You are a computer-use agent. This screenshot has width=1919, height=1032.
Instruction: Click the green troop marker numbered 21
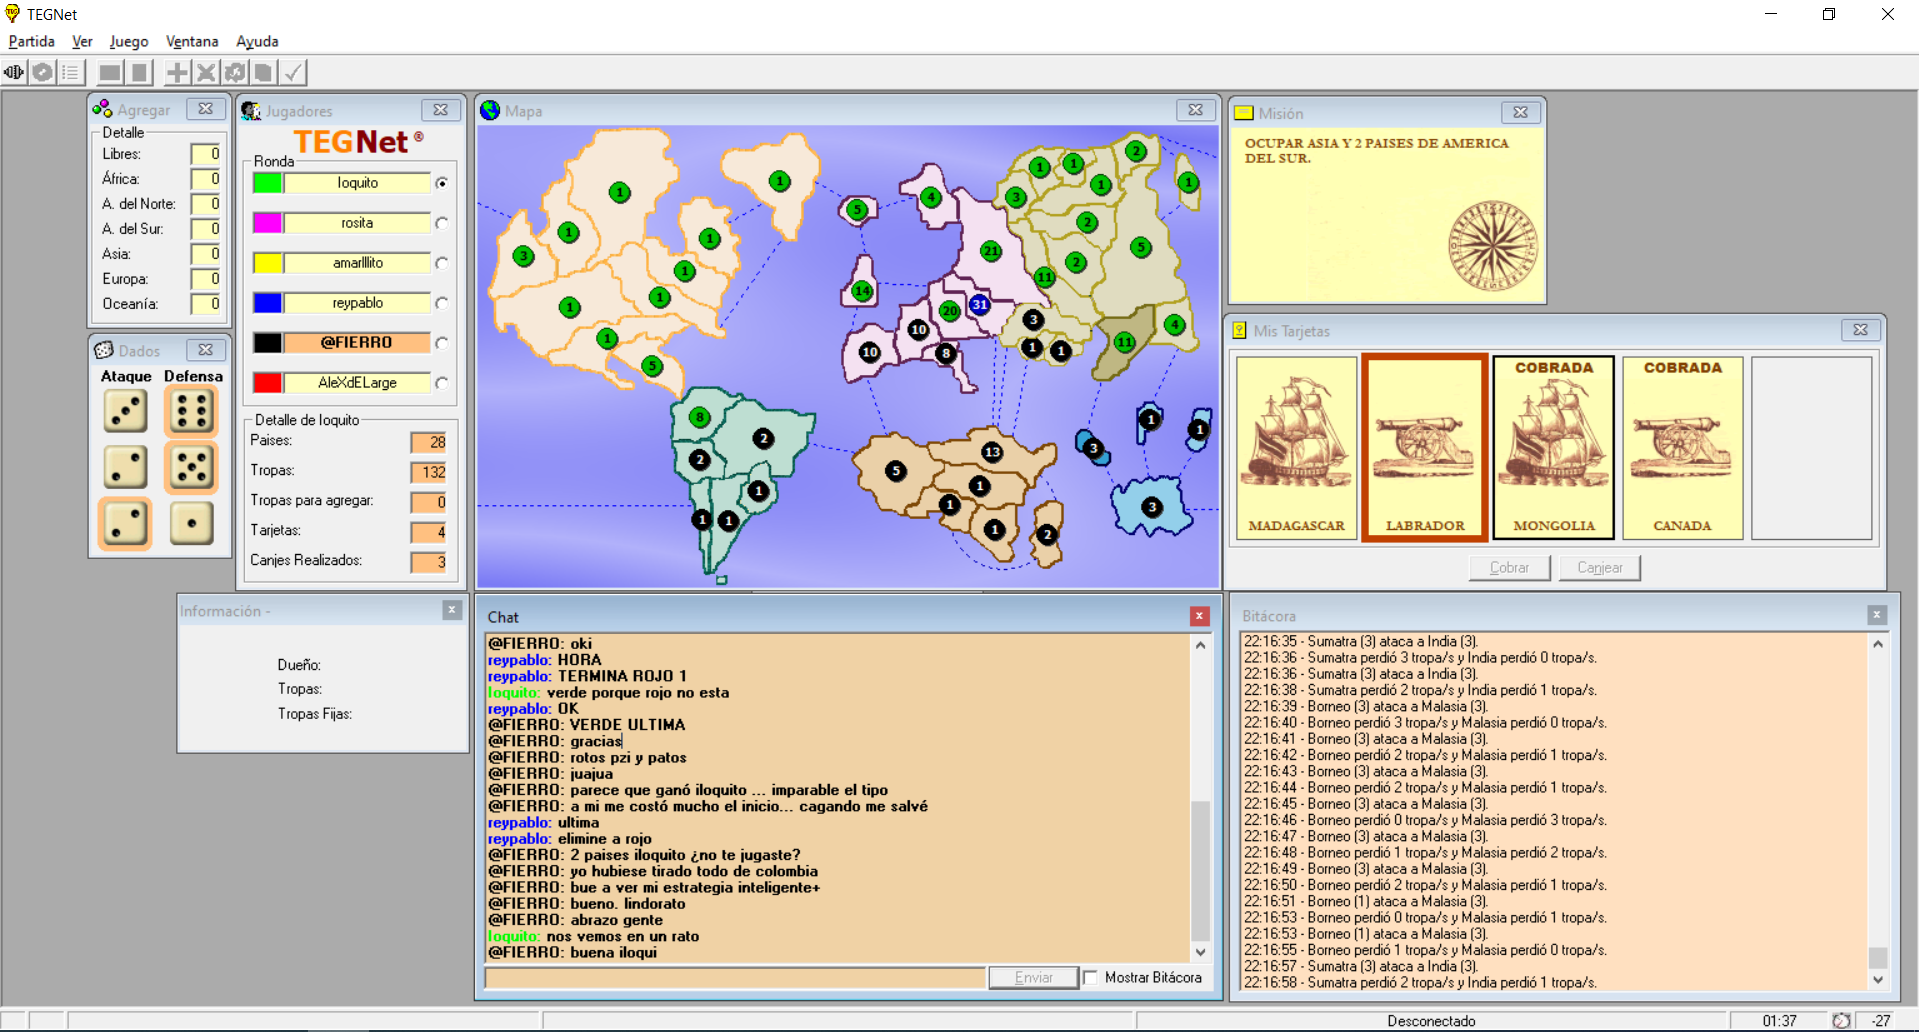(990, 251)
